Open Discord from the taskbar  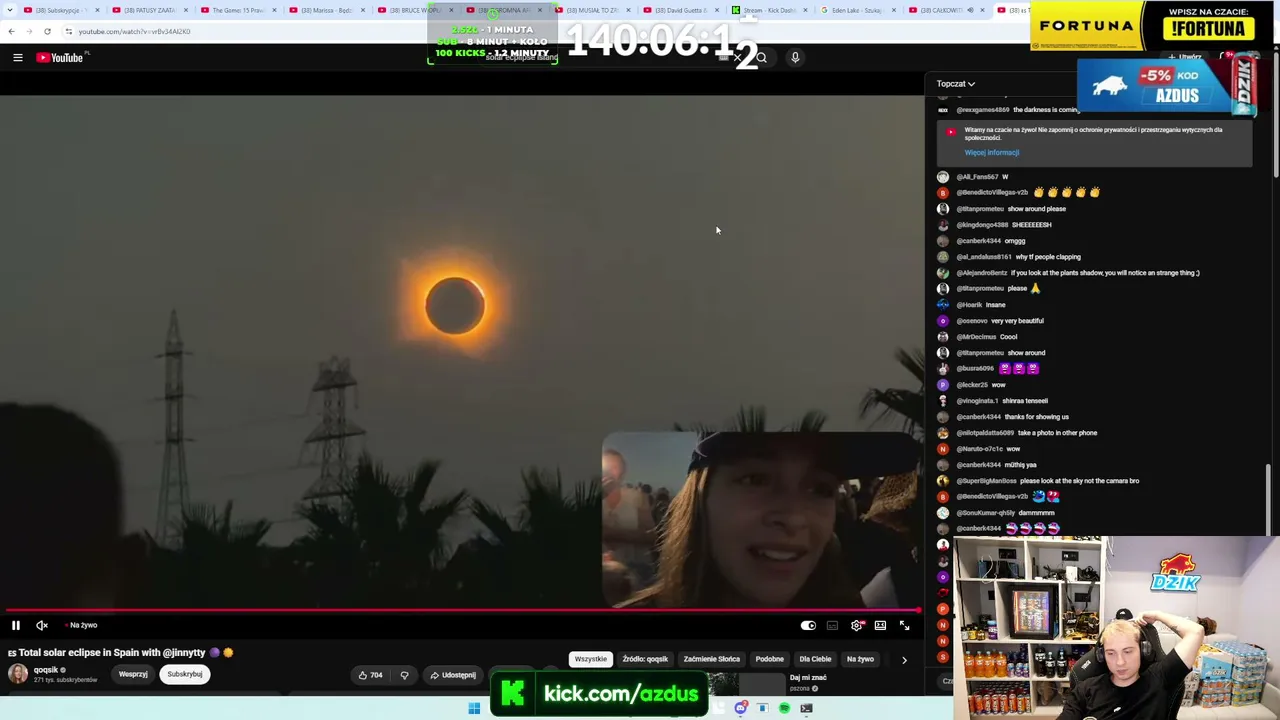[x=740, y=708]
